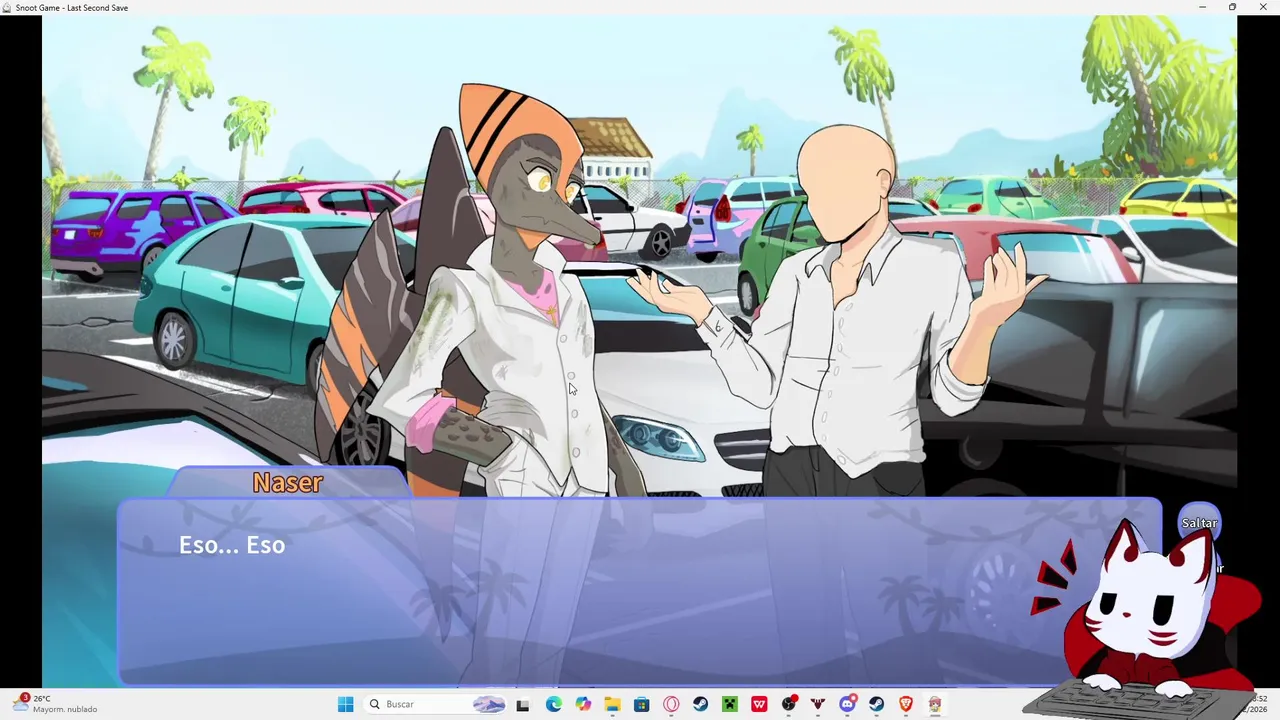This screenshot has height=720, width=1280.
Task: Open Task View from the taskbar
Action: point(522,704)
